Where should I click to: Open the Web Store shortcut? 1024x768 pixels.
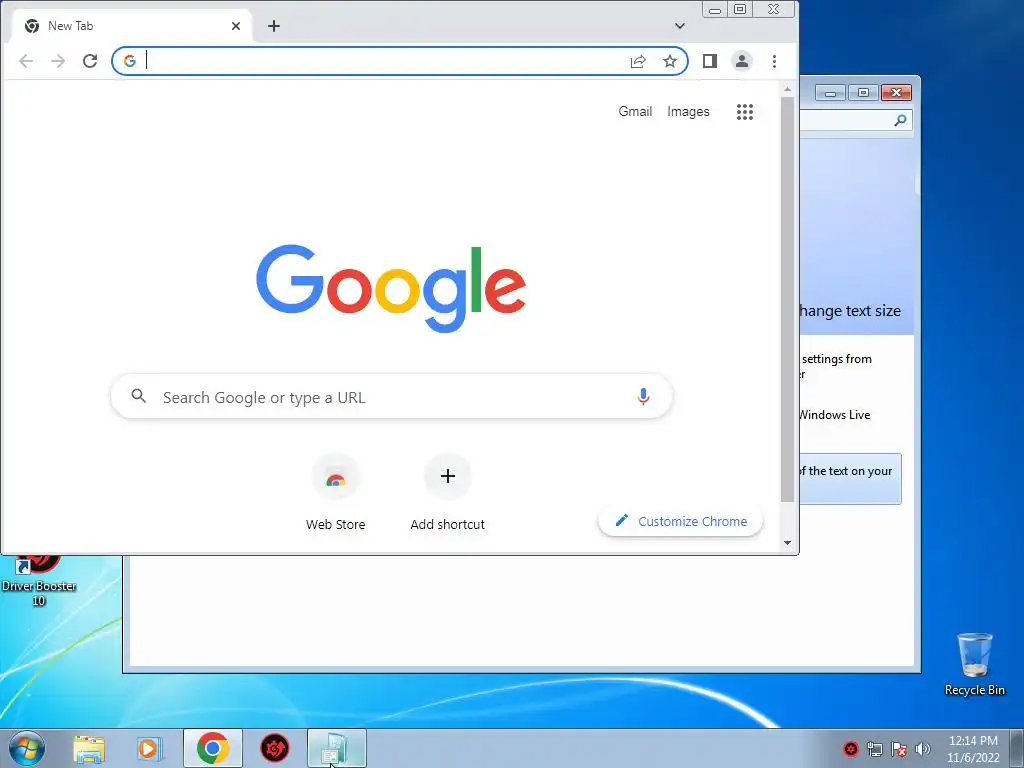pos(336,492)
